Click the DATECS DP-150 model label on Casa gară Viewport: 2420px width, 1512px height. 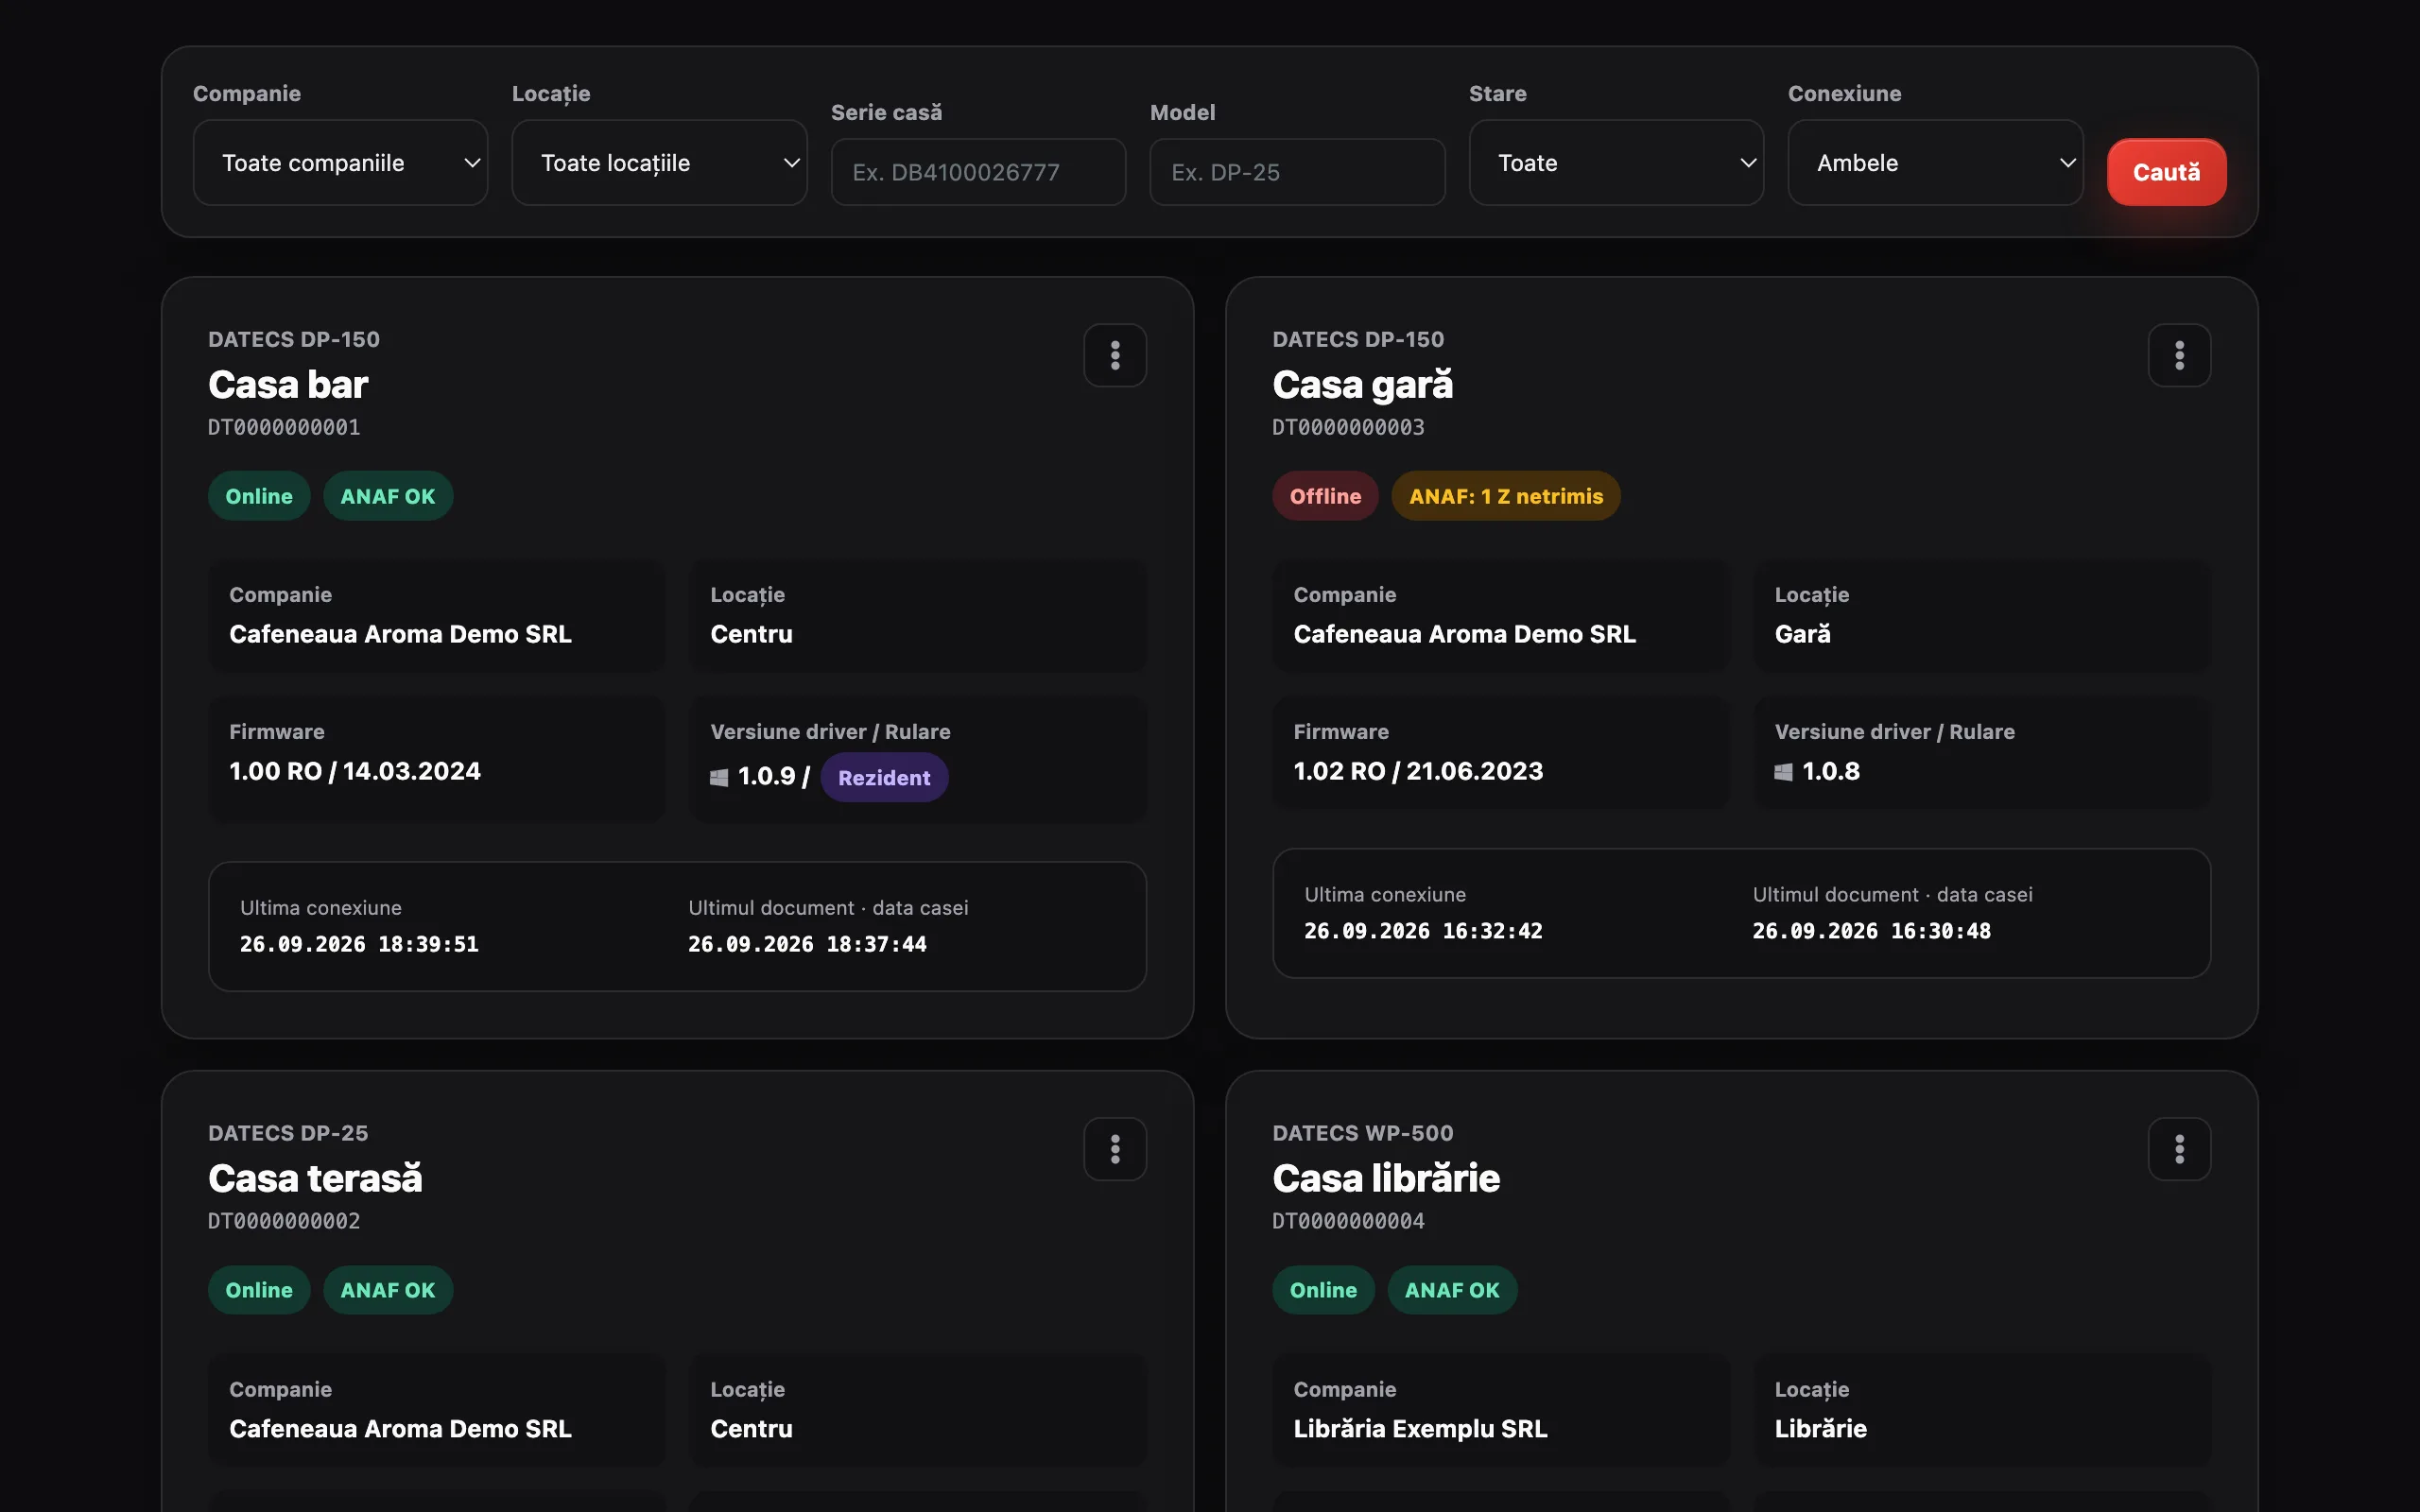tap(1358, 339)
